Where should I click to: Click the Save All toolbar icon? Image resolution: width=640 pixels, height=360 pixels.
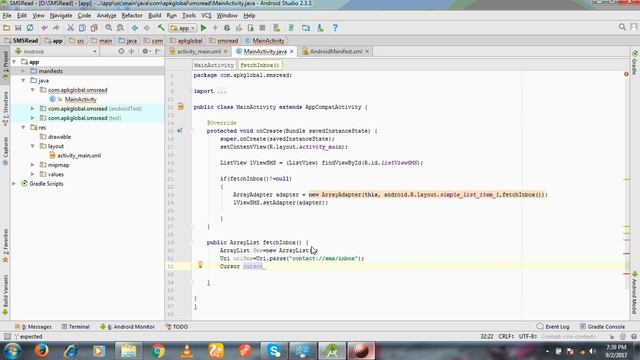[18, 28]
